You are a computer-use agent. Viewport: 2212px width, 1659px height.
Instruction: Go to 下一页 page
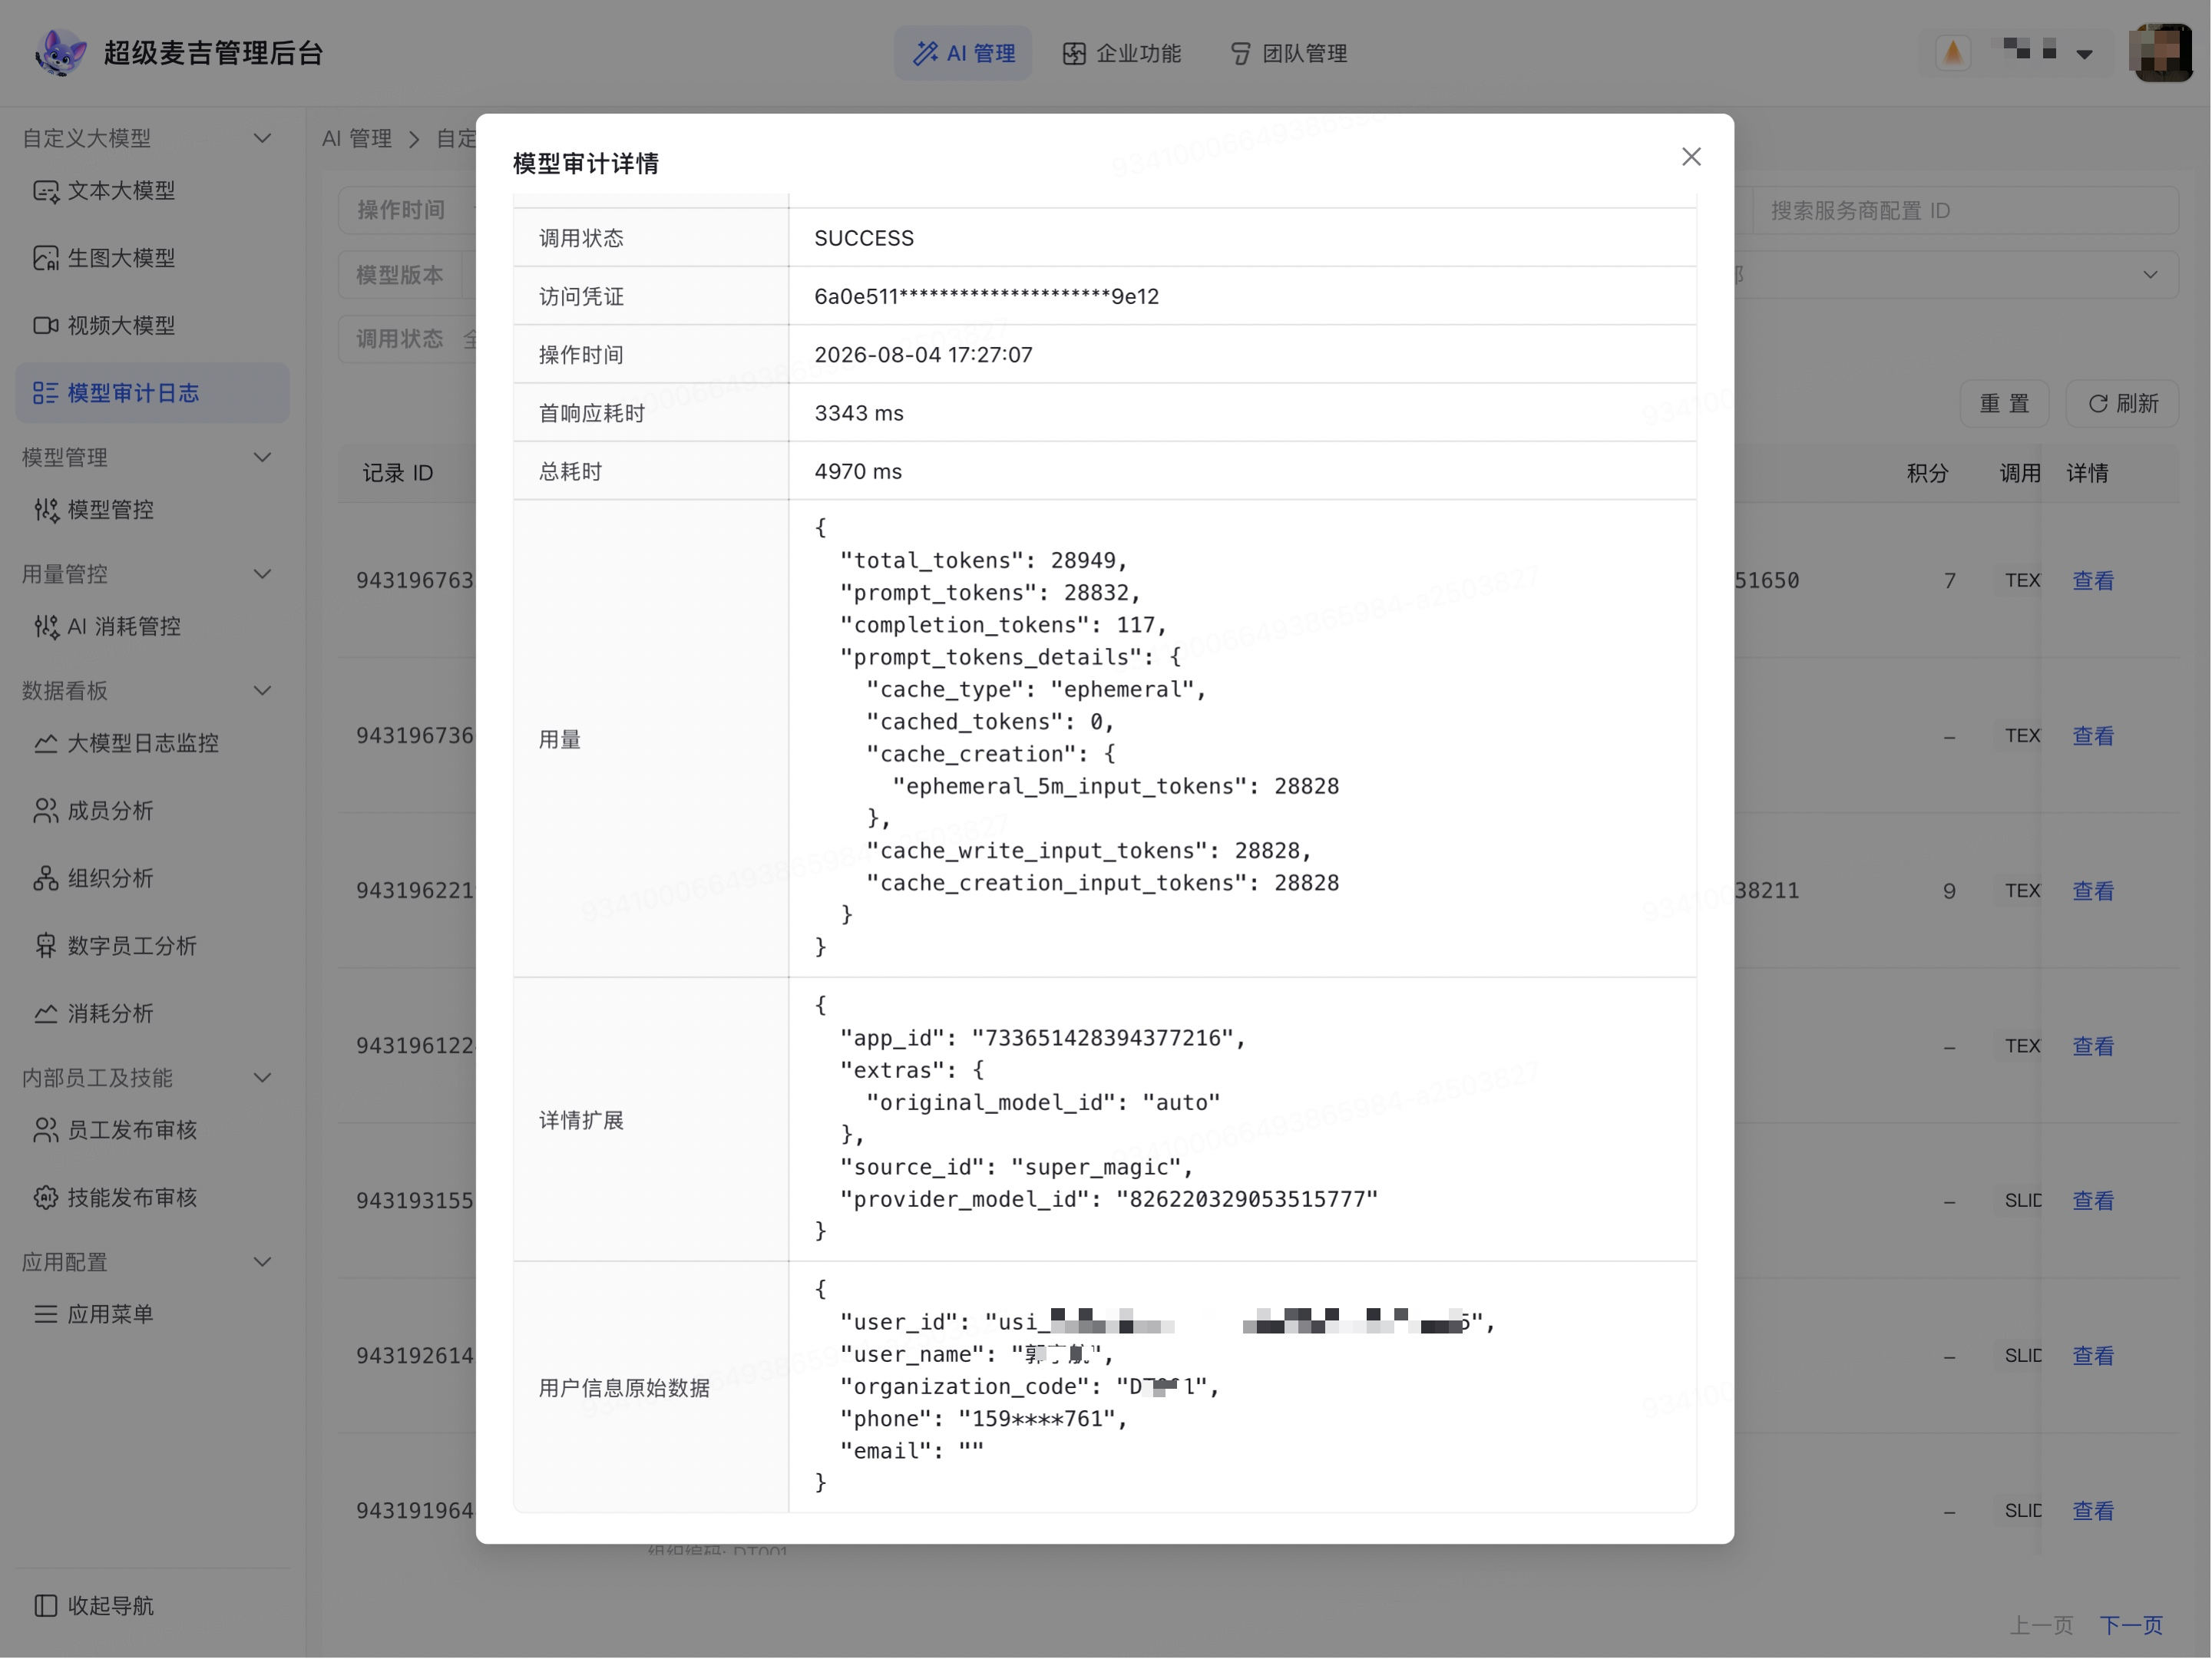[x=2131, y=1625]
